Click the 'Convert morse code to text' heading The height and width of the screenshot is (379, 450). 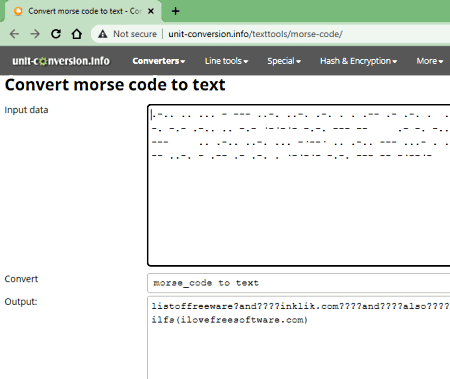115,85
